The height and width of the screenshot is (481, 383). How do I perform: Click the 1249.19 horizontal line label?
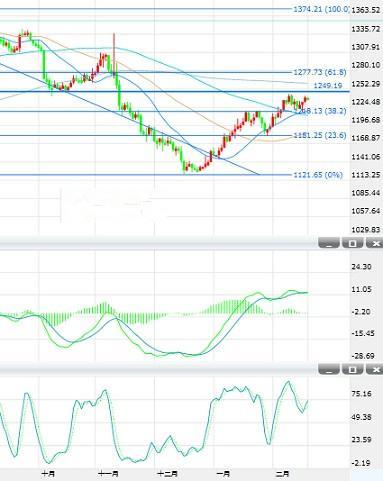[x=328, y=86]
